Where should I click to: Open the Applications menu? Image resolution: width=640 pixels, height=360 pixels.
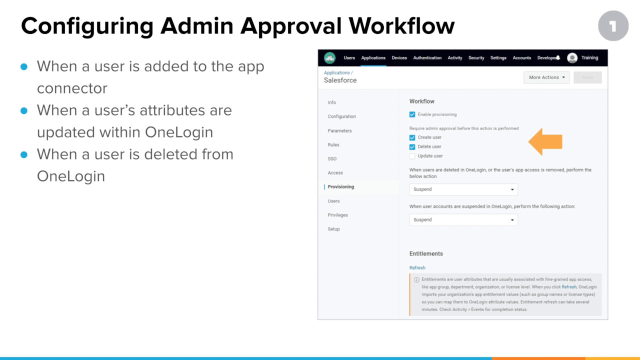[x=373, y=58]
